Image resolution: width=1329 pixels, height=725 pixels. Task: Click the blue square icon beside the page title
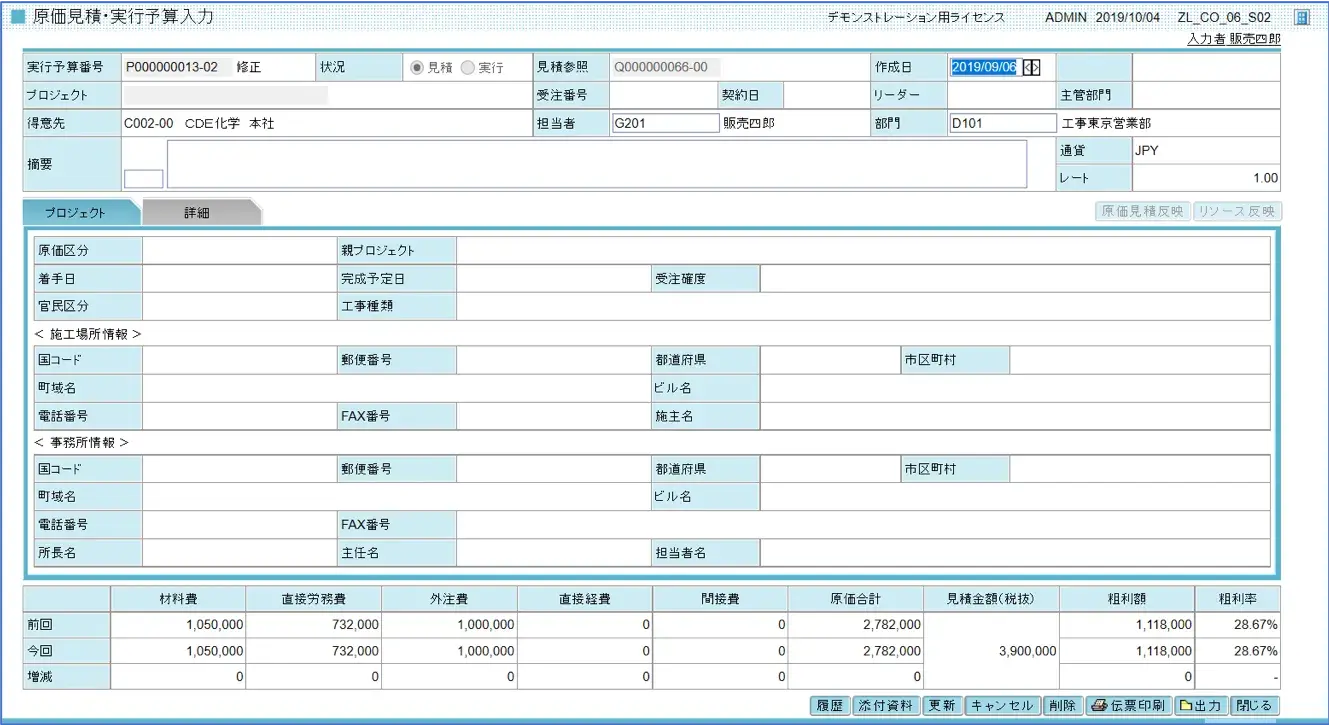17,17
